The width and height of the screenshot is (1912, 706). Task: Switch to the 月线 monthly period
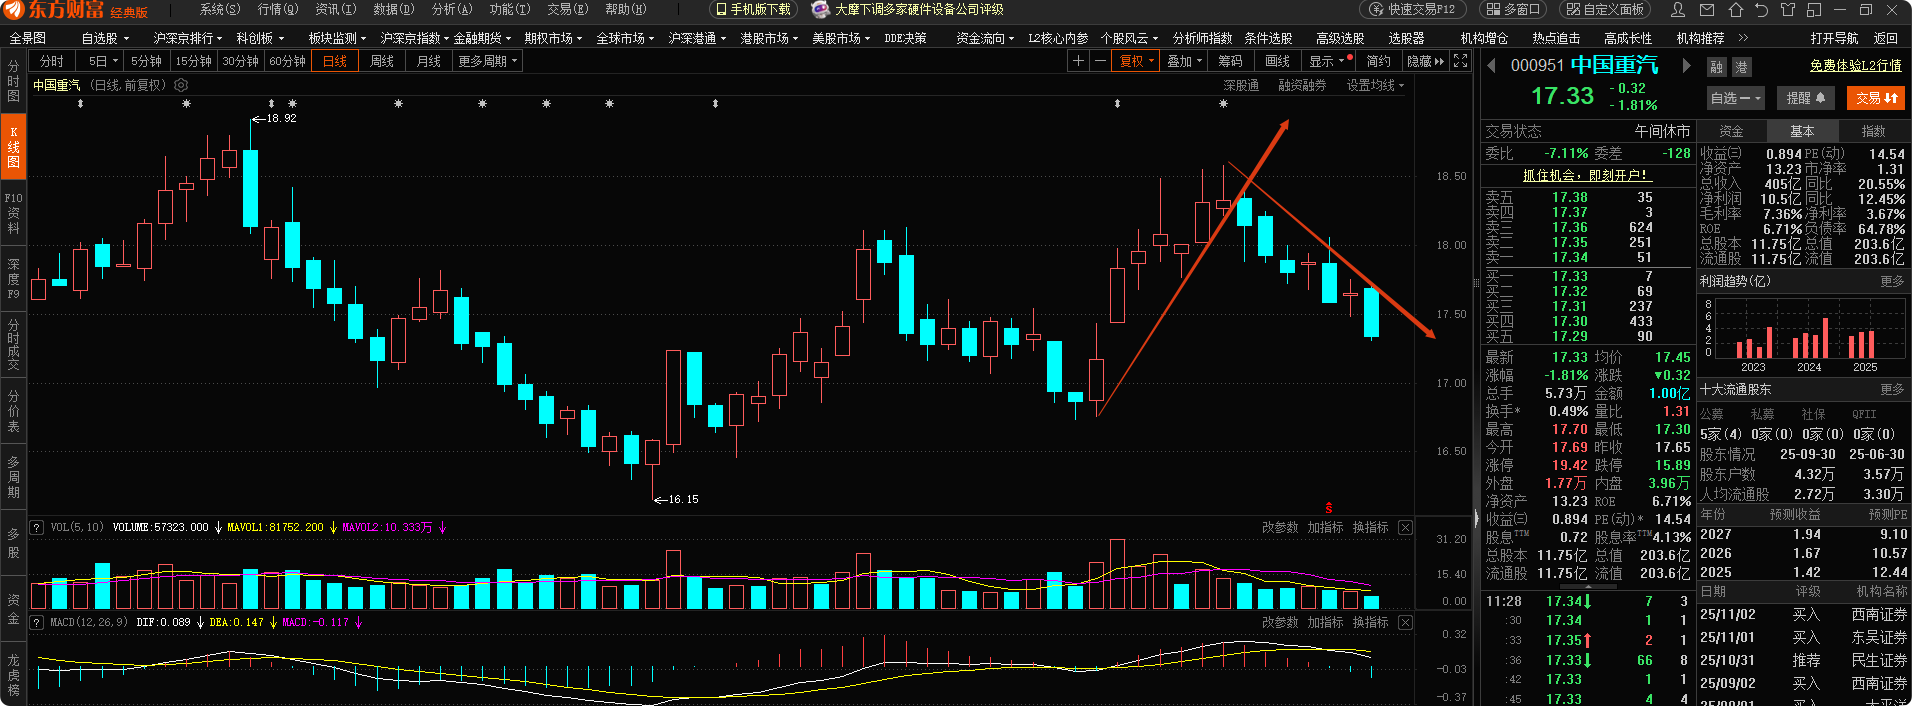tap(429, 61)
